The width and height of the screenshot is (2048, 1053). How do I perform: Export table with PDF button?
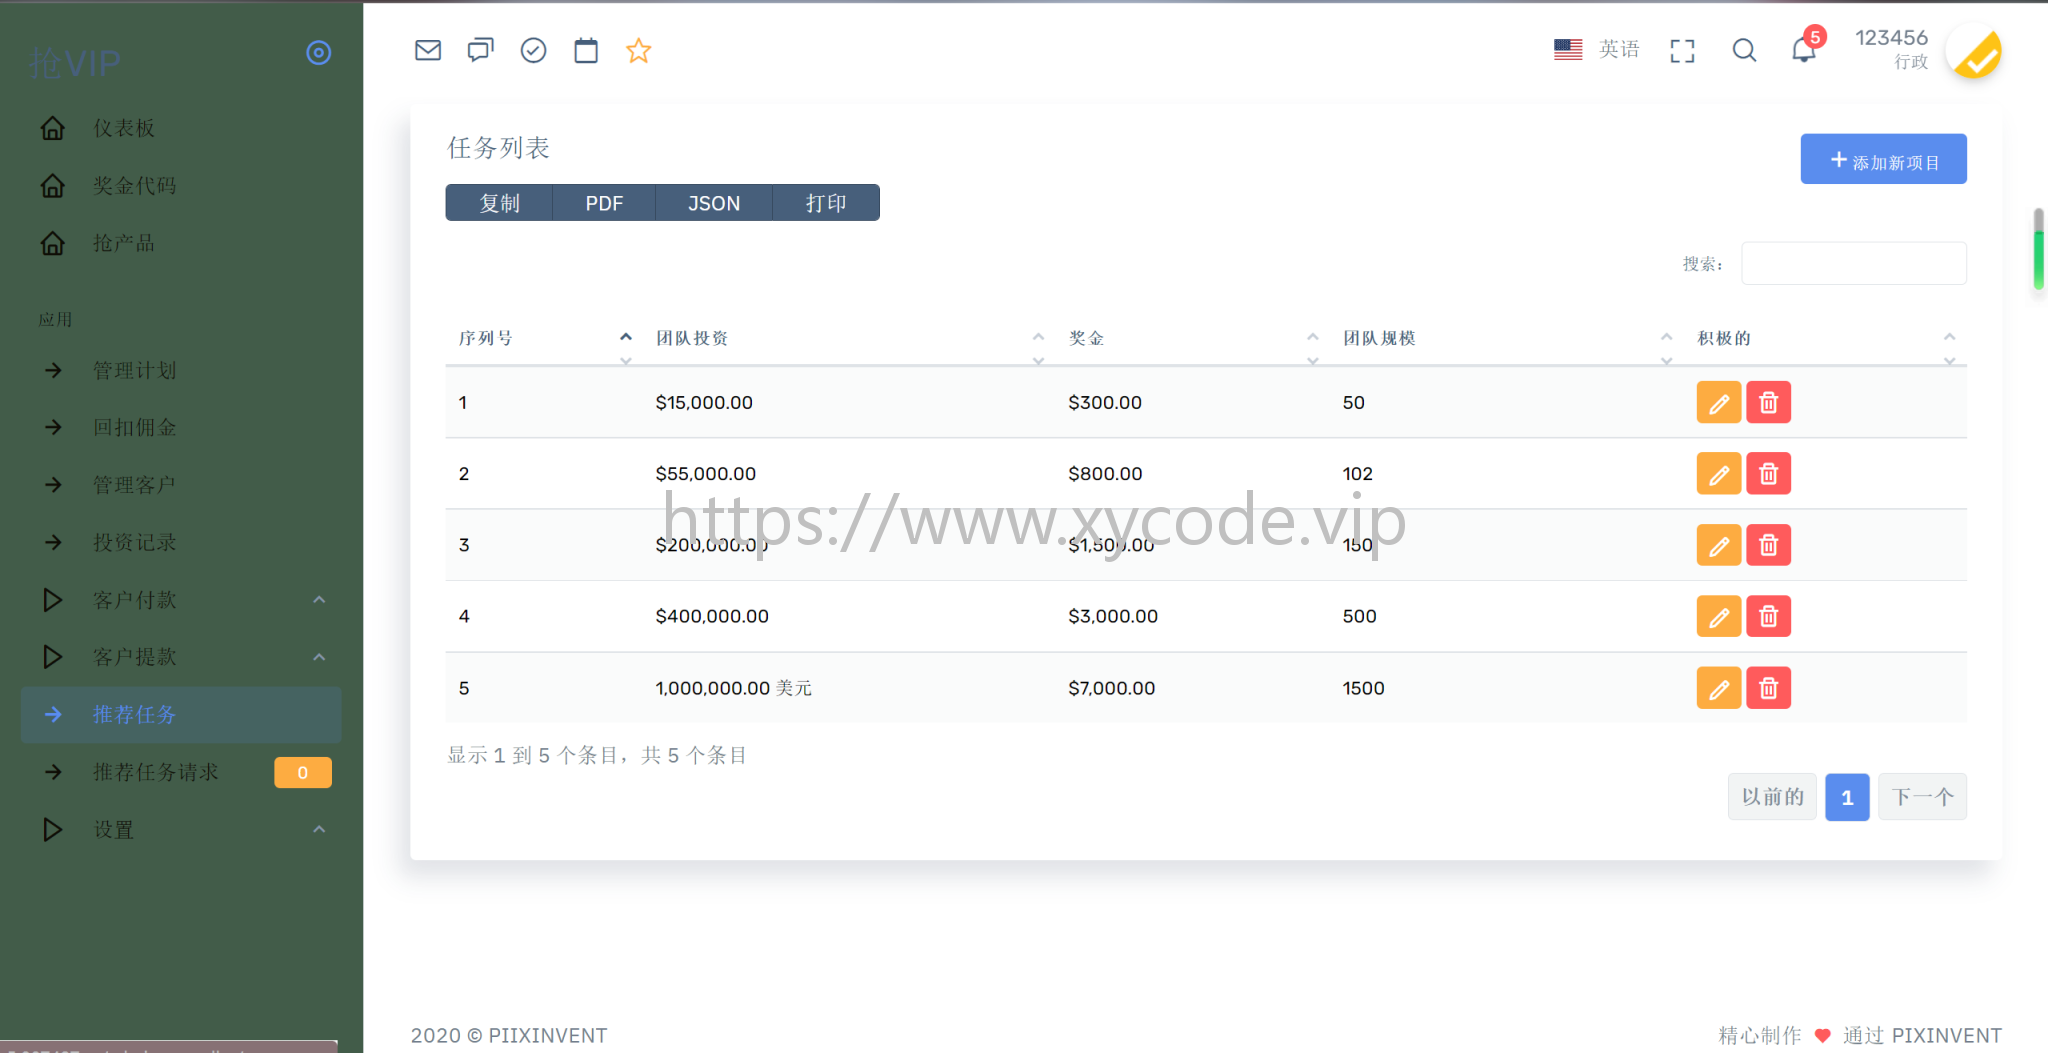click(x=604, y=203)
